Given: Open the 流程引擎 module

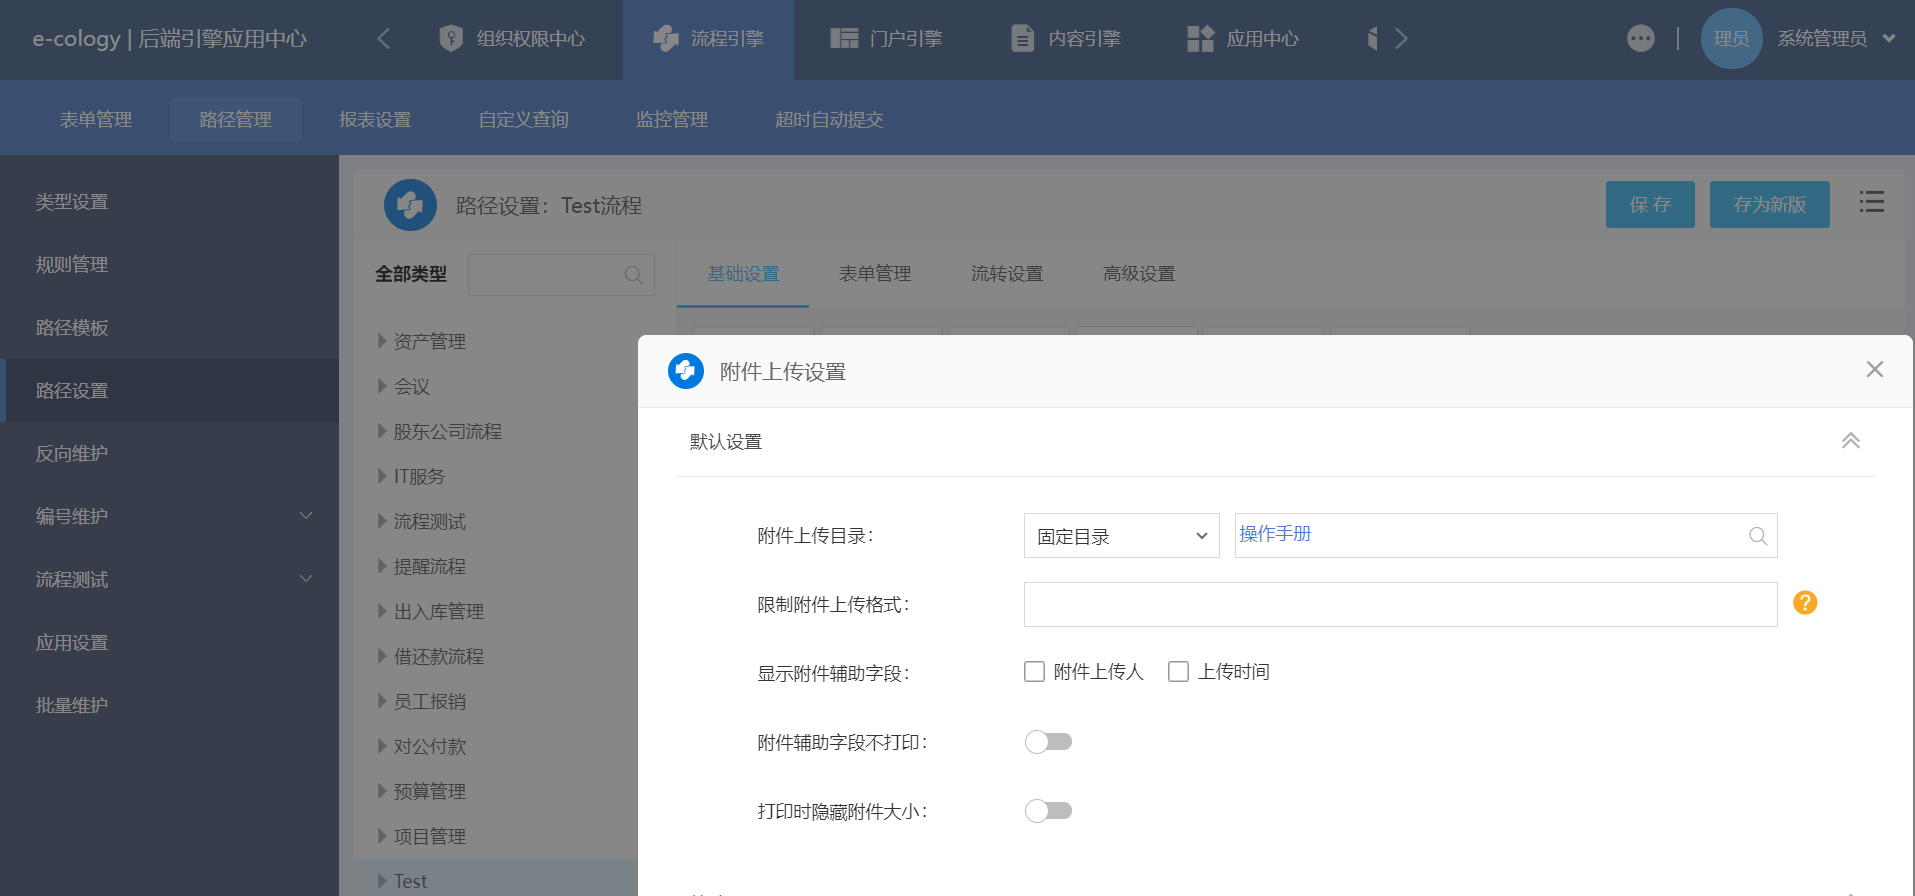Looking at the screenshot, I should point(708,39).
